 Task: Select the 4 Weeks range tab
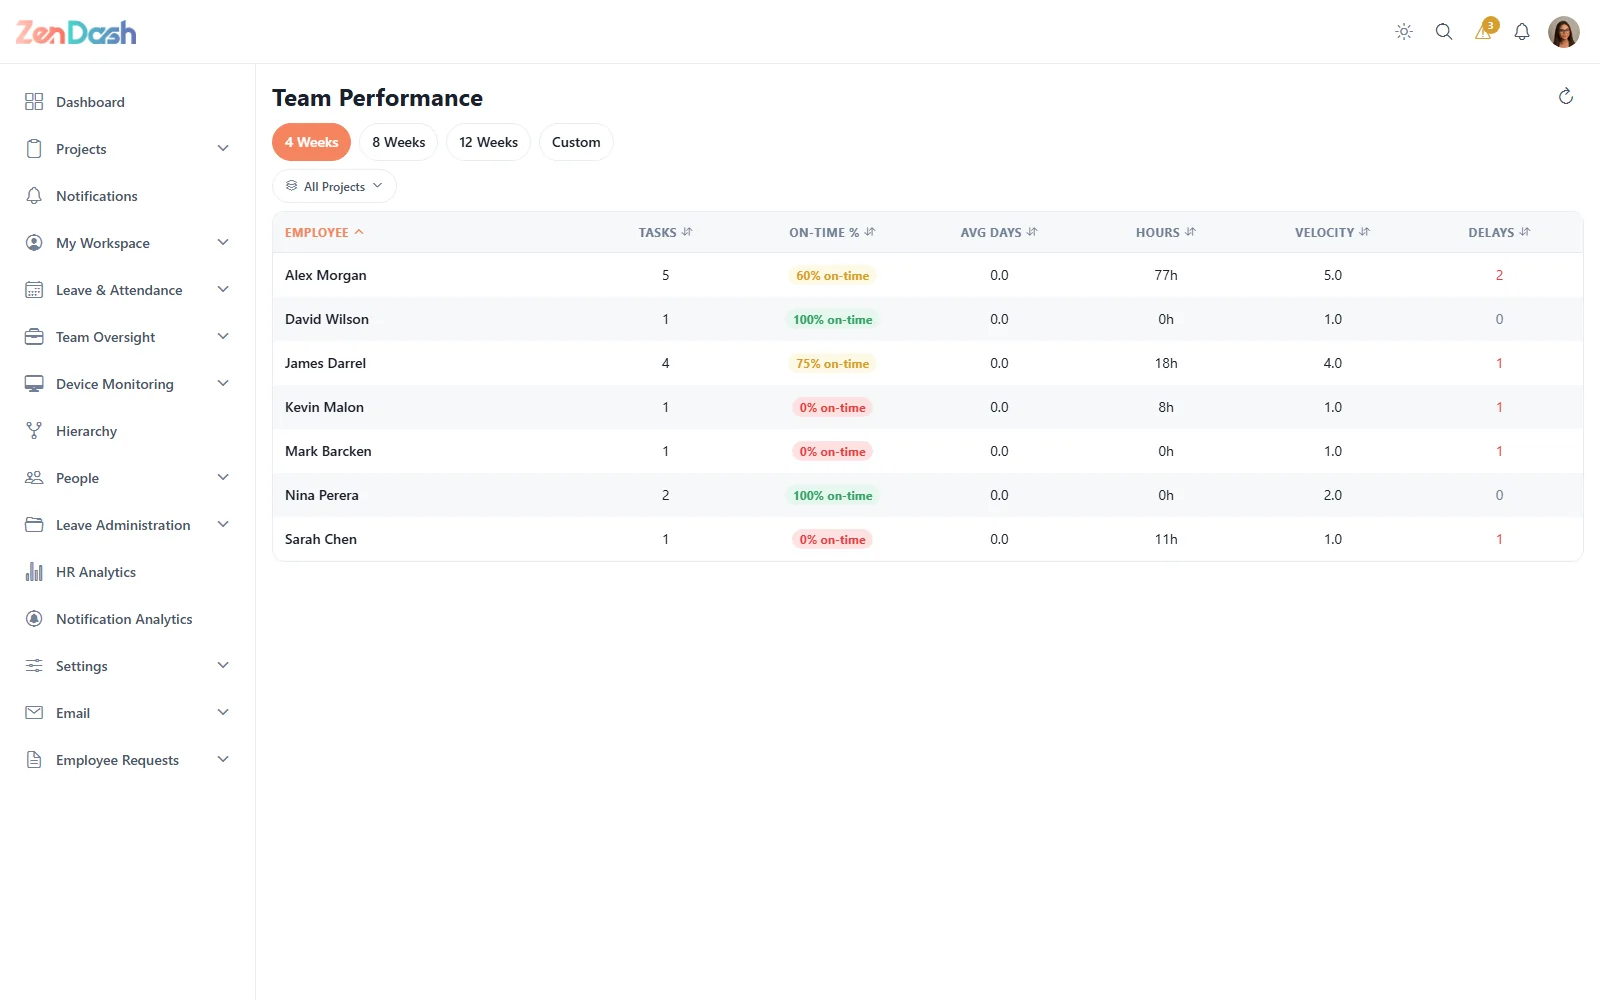click(x=311, y=142)
